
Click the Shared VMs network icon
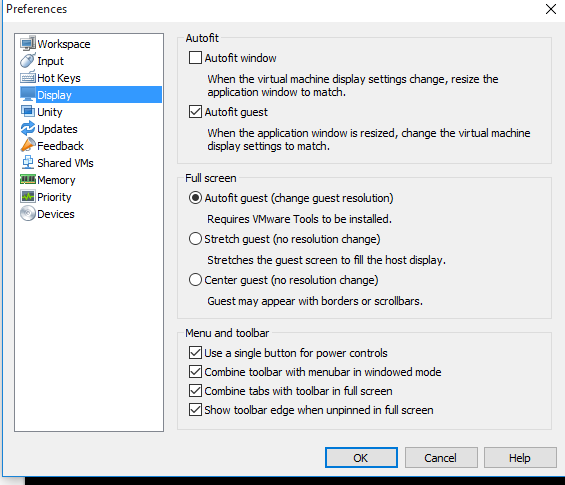point(28,162)
